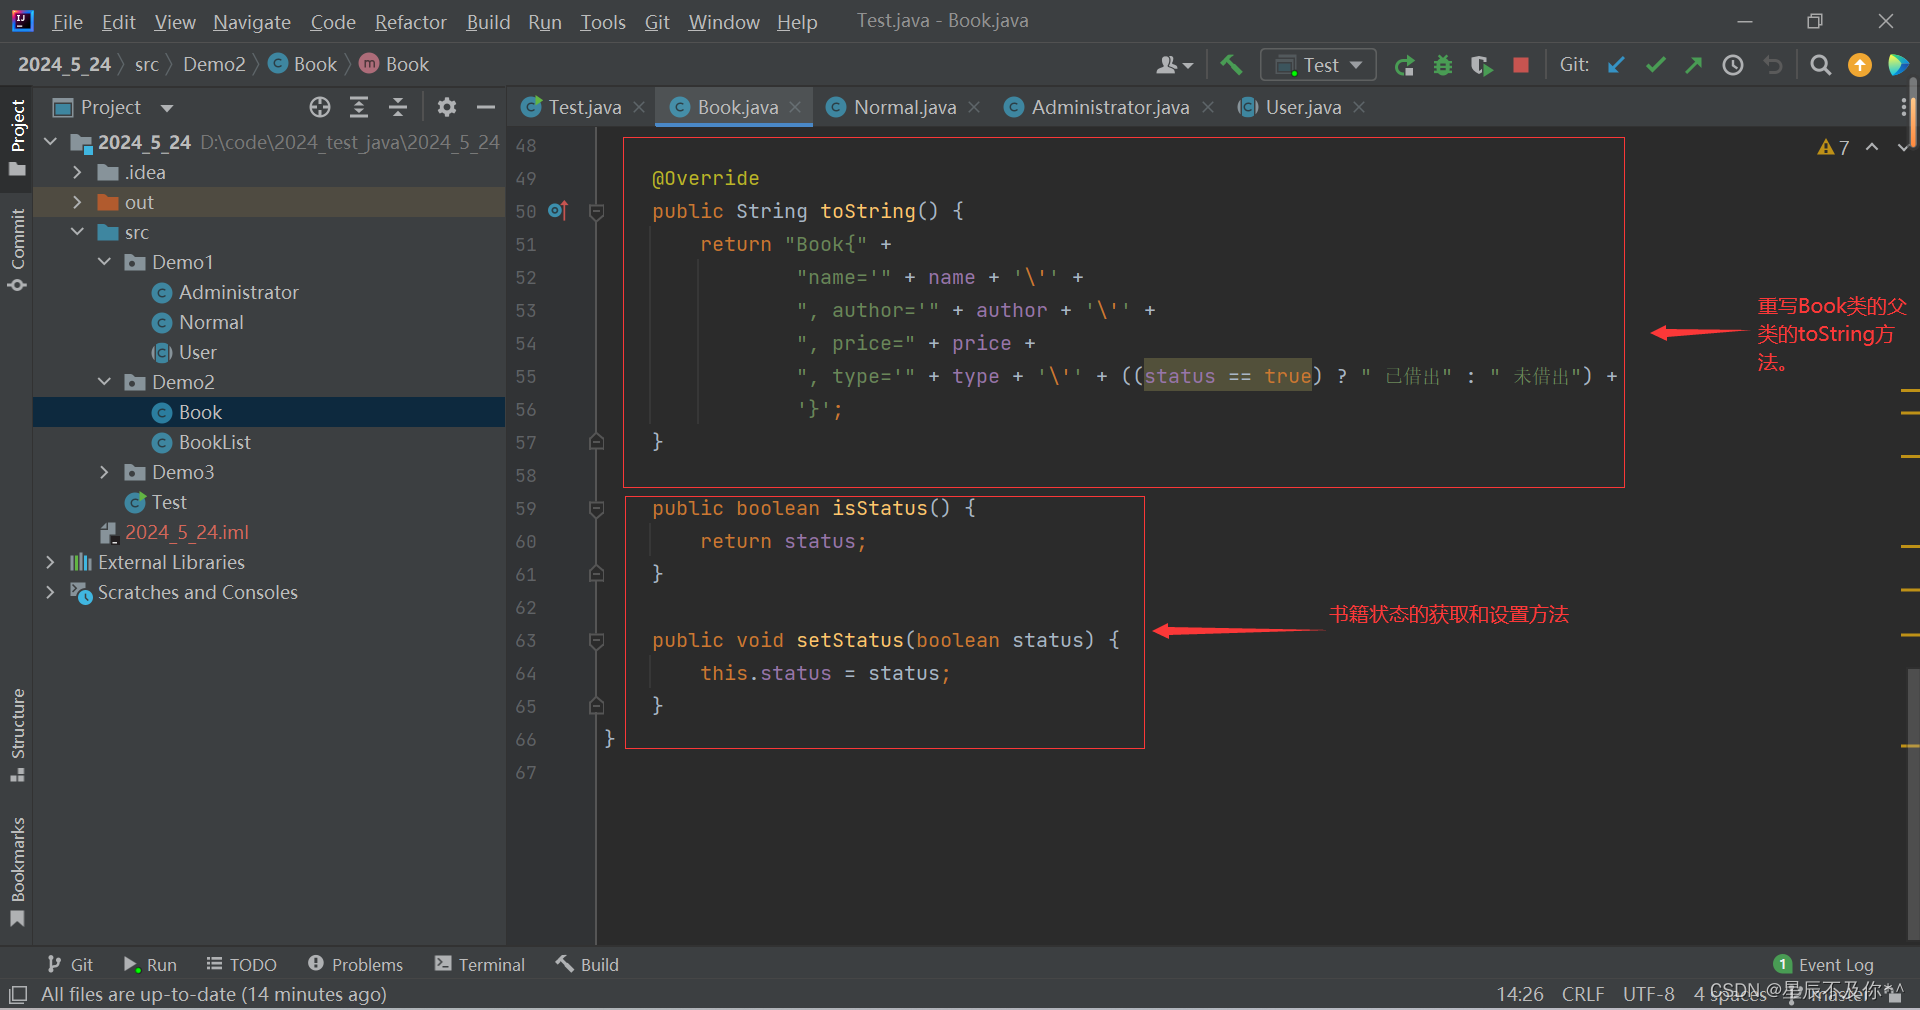Commit changes via the Git checkmark icon
The width and height of the screenshot is (1920, 1010).
(1655, 64)
